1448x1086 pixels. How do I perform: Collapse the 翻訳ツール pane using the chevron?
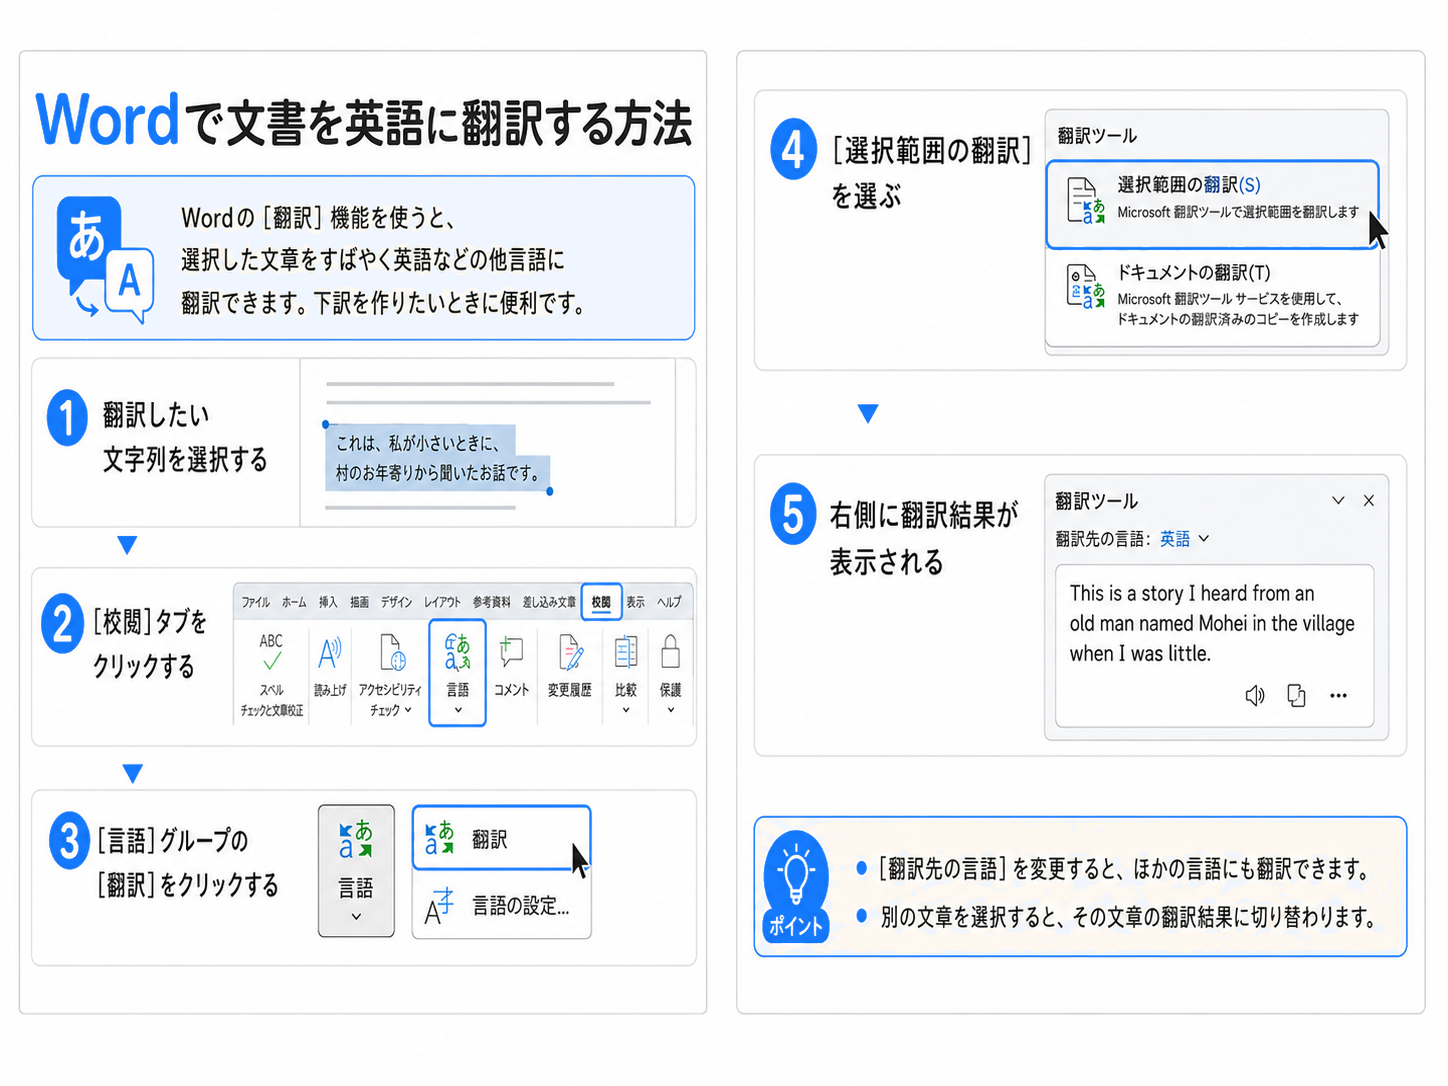tap(1338, 500)
